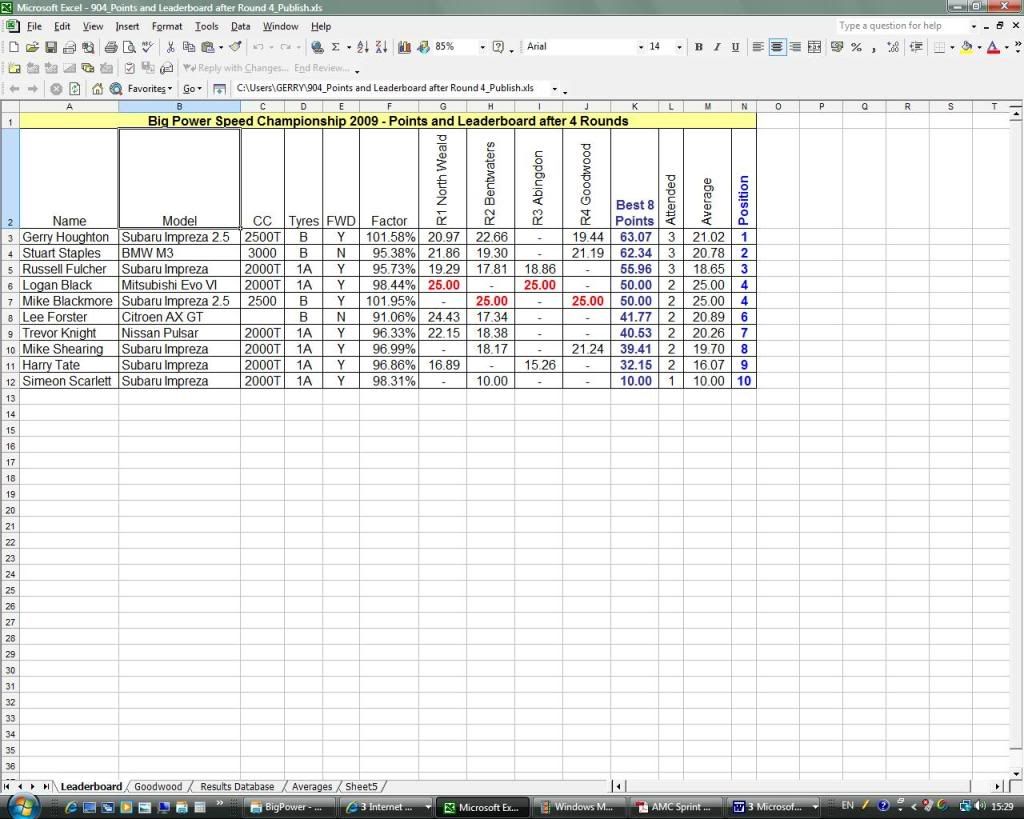This screenshot has height=819, width=1024.
Task: Paste from the clipboard
Action: point(208,47)
